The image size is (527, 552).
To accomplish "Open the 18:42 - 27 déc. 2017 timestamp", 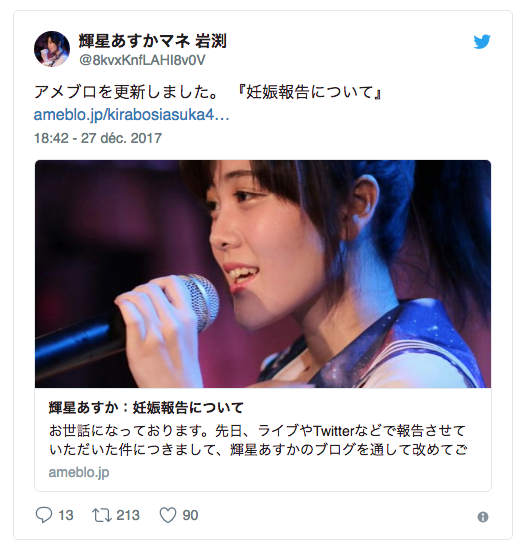I will (98, 138).
